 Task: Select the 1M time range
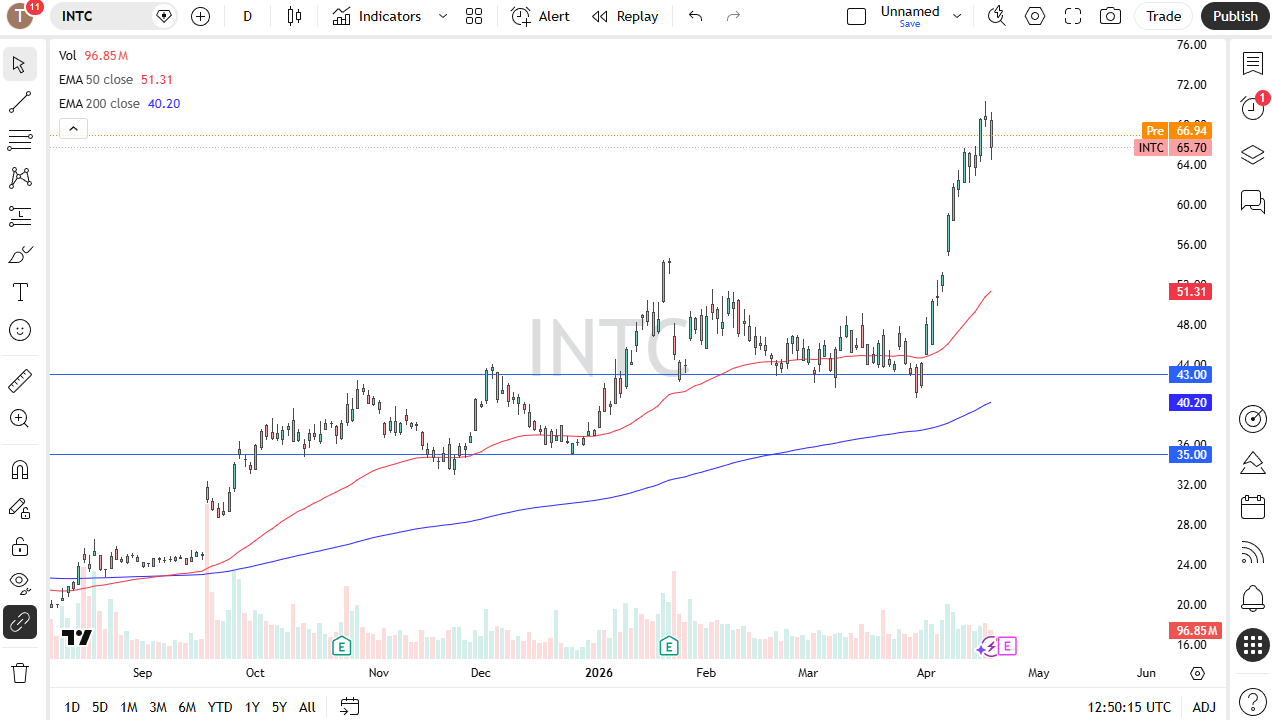click(x=129, y=707)
